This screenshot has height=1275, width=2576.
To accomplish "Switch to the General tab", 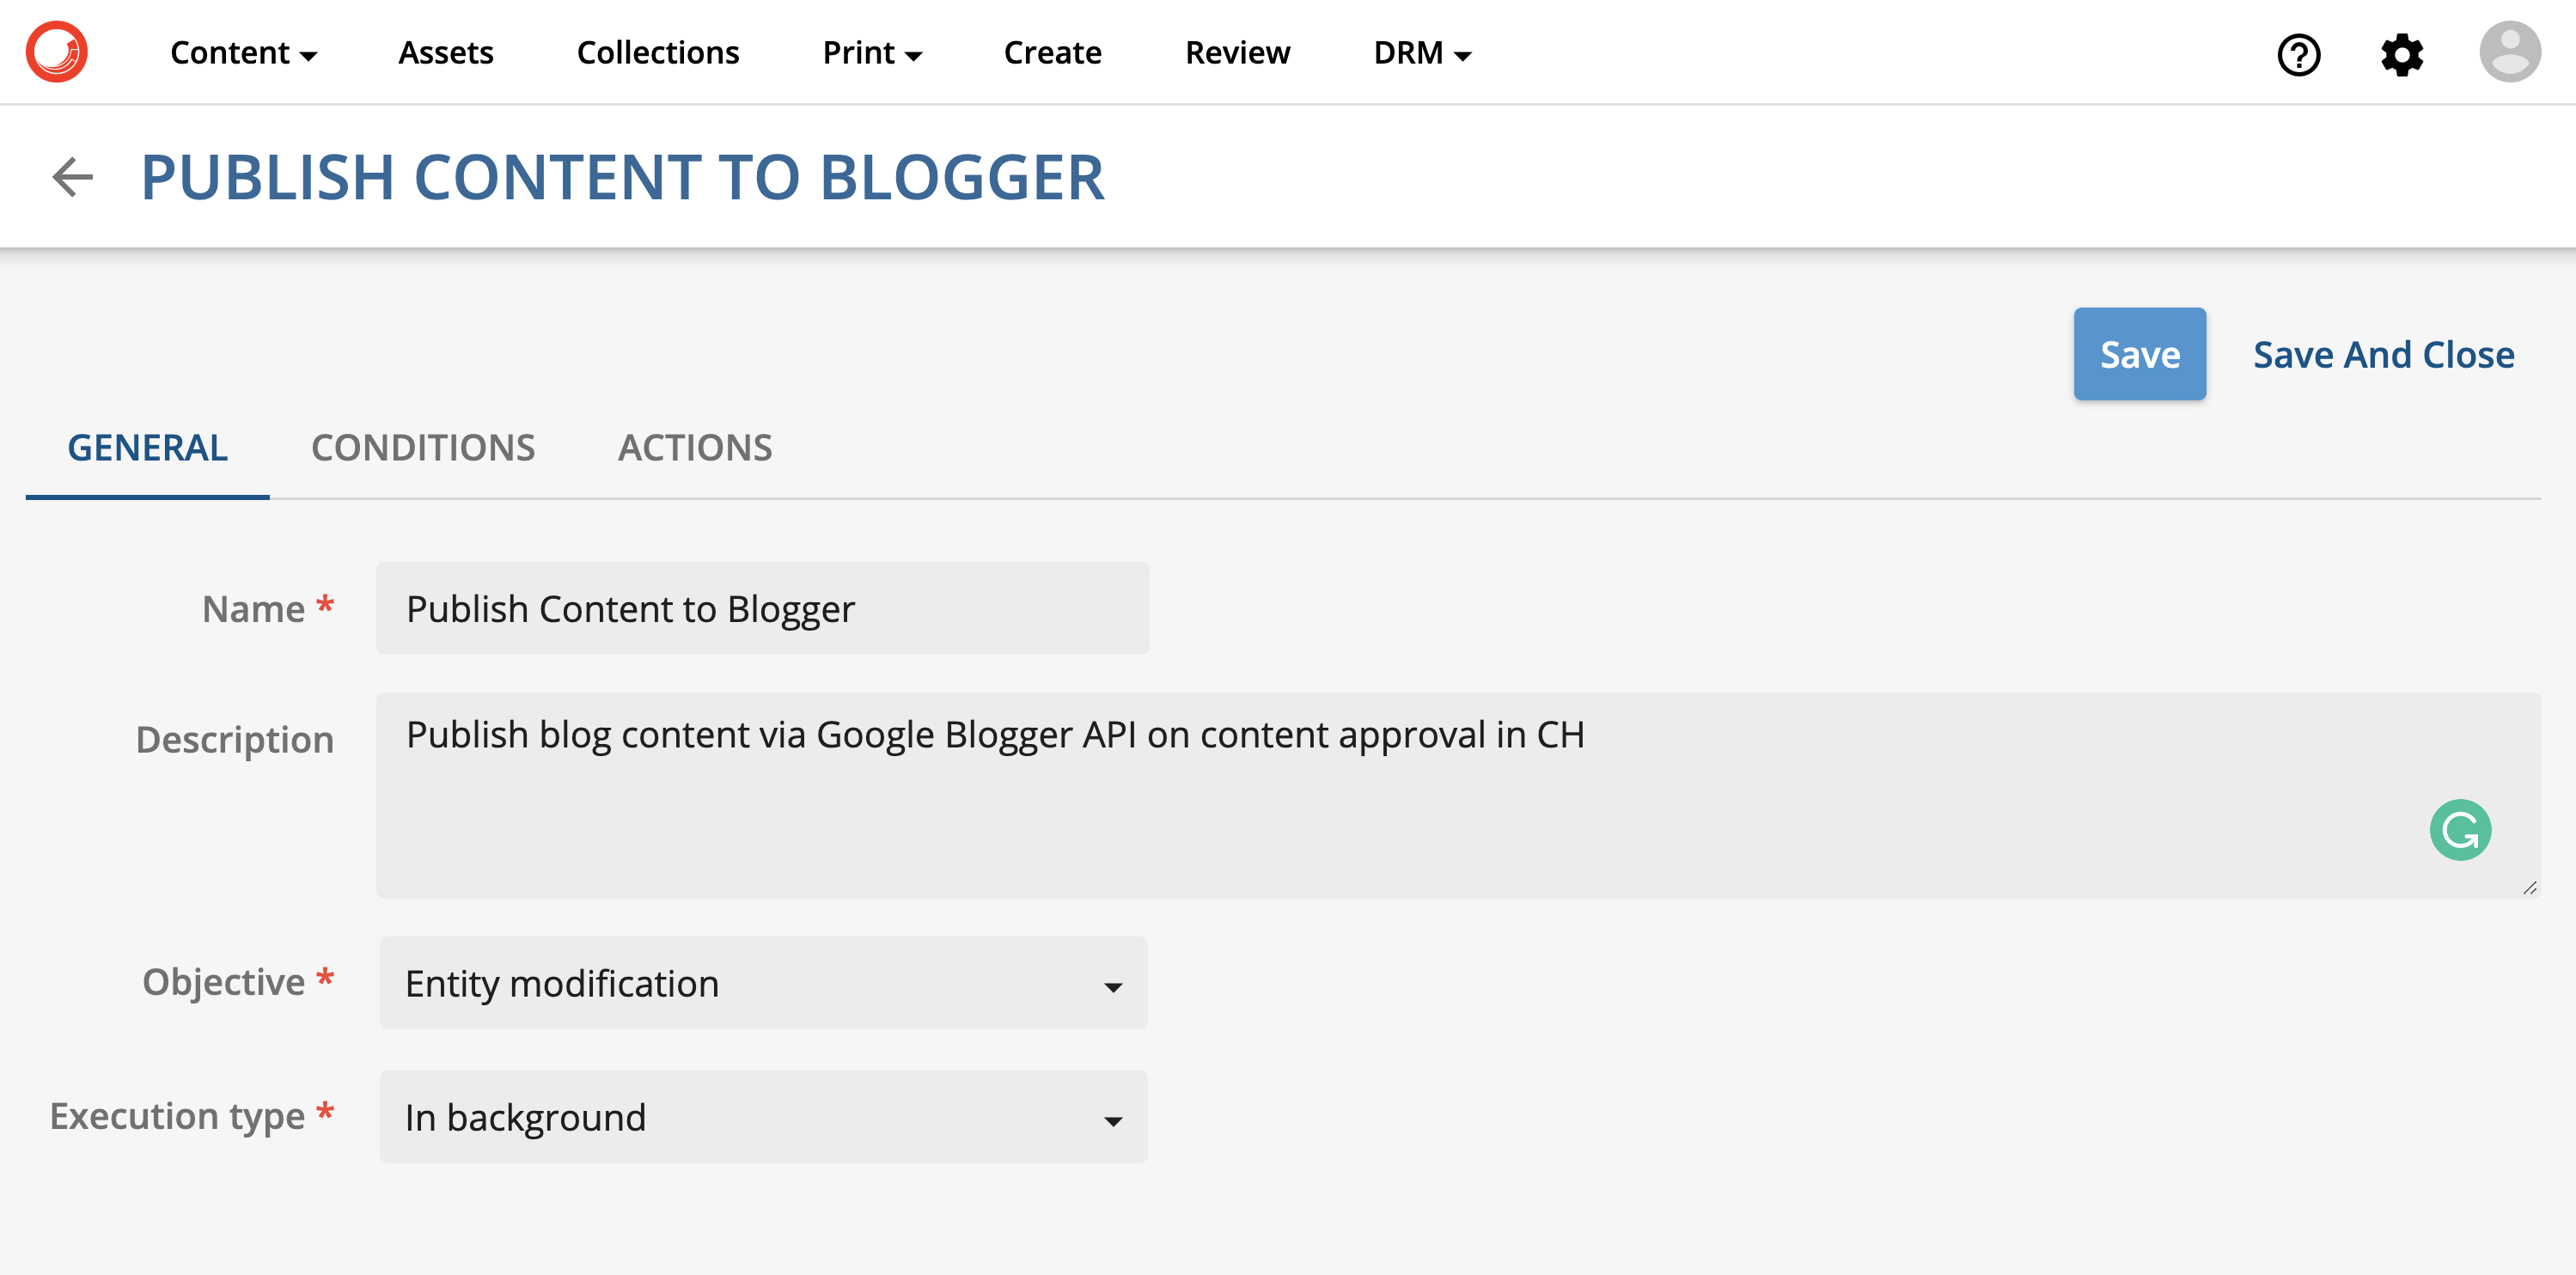I will [x=147, y=448].
